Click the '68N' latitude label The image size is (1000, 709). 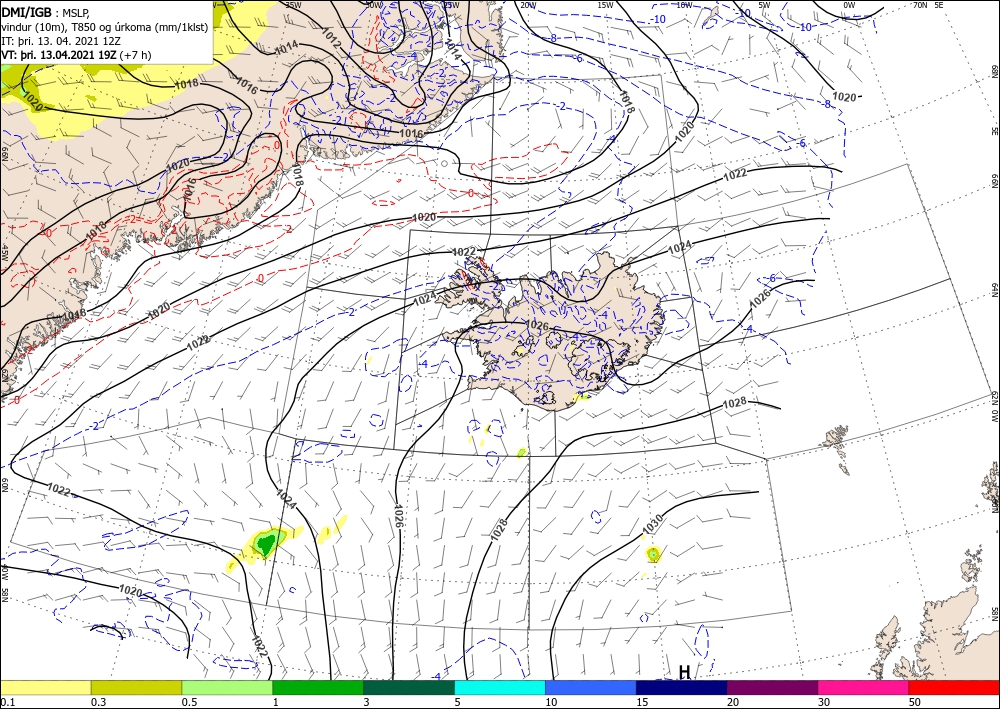pyautogui.click(x=994, y=71)
